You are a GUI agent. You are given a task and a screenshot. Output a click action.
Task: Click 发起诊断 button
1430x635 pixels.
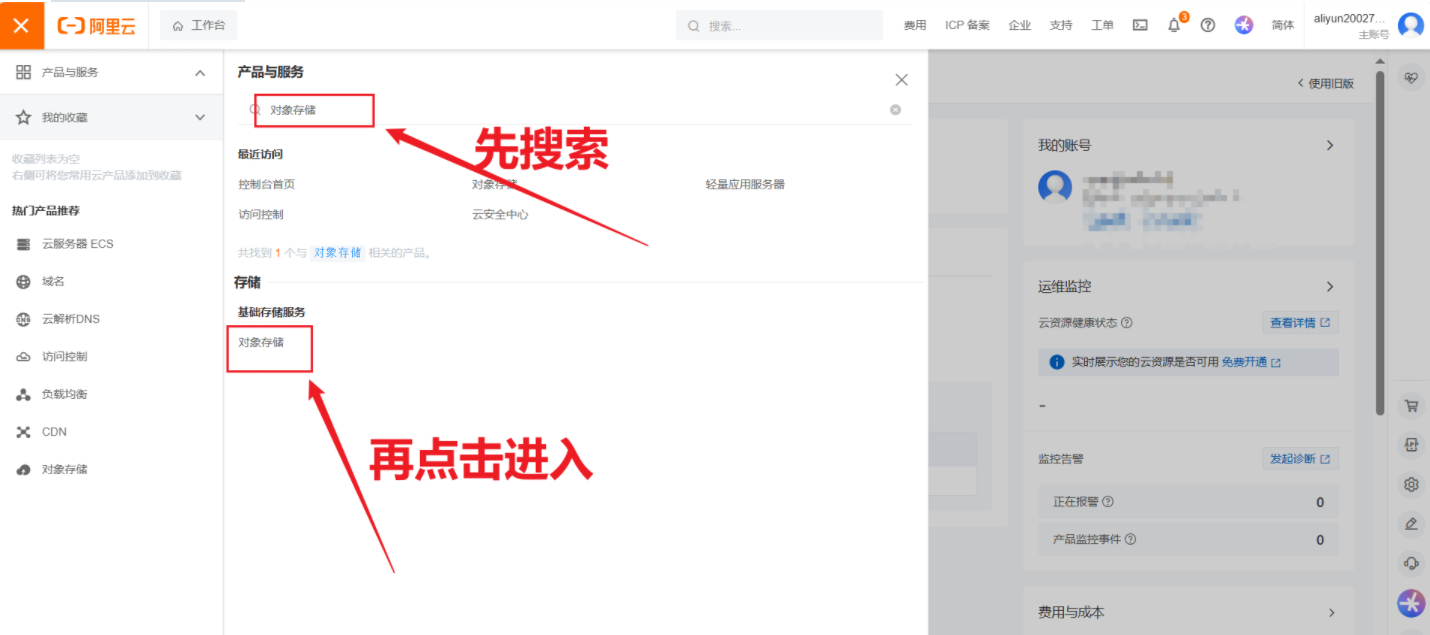click(1300, 459)
